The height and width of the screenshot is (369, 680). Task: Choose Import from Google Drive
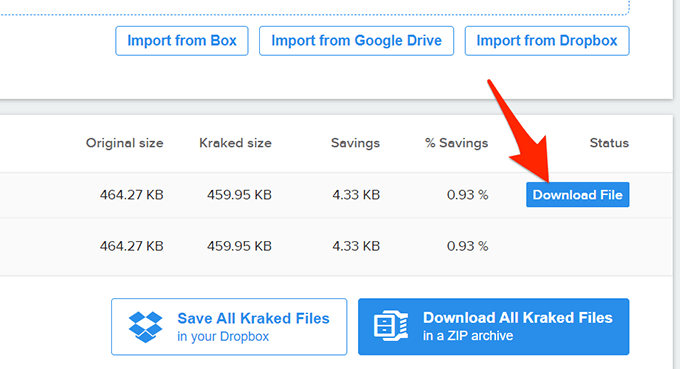coord(356,41)
